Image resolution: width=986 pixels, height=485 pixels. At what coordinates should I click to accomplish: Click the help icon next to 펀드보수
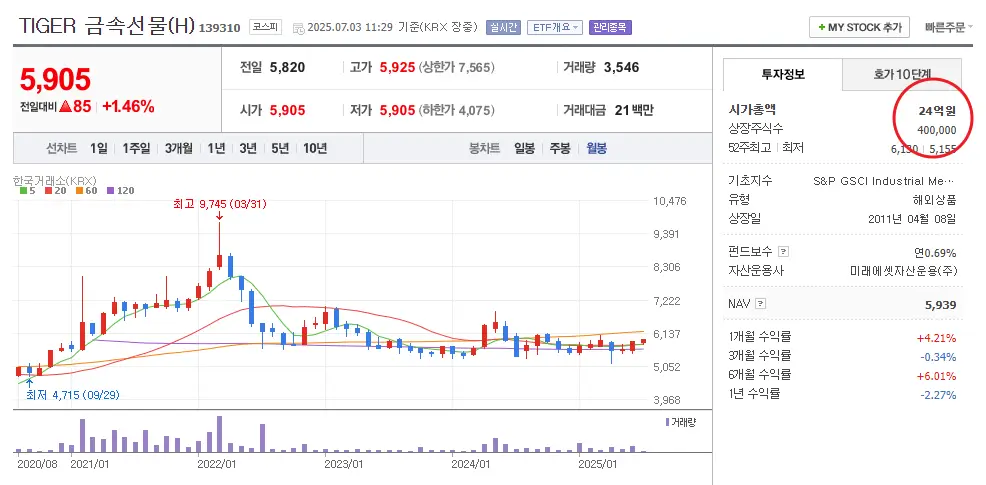(x=783, y=252)
